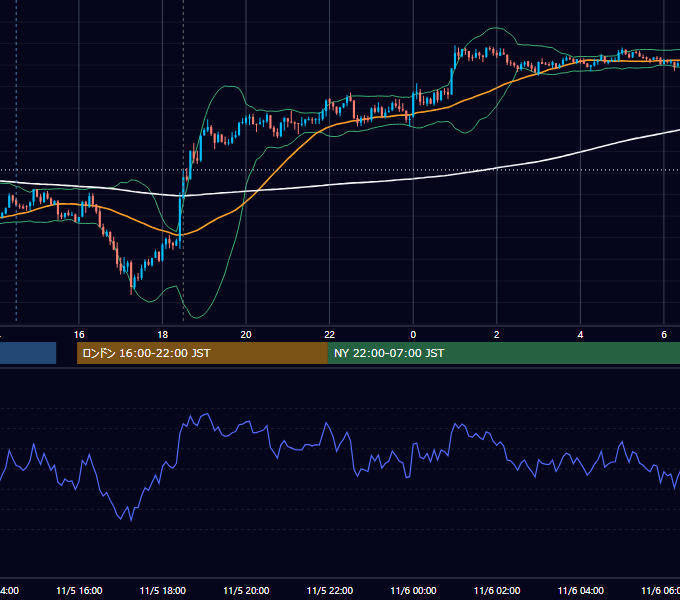Viewport: 680px width, 600px height.
Task: Click the 6 hour label on price chart axis
Action: pyautogui.click(x=664, y=335)
